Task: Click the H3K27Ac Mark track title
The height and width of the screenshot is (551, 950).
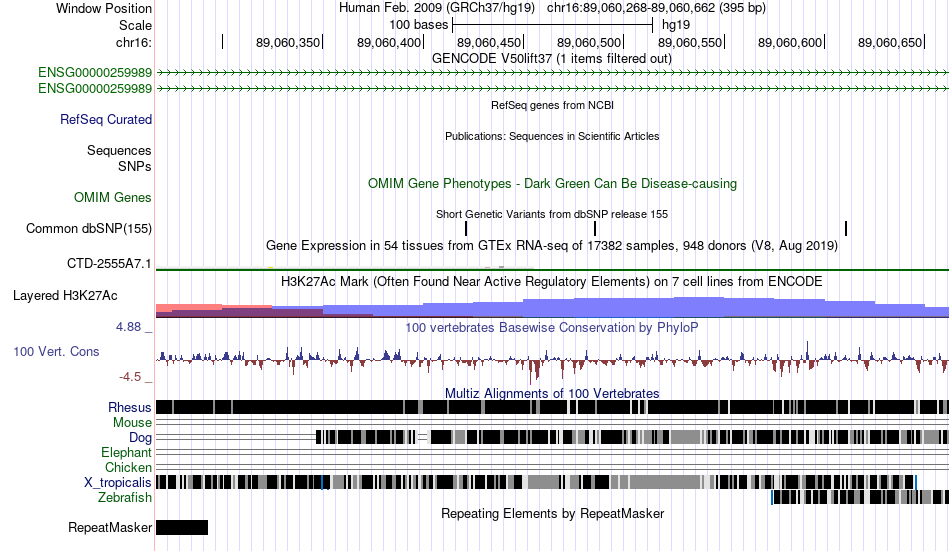Action: point(552,282)
